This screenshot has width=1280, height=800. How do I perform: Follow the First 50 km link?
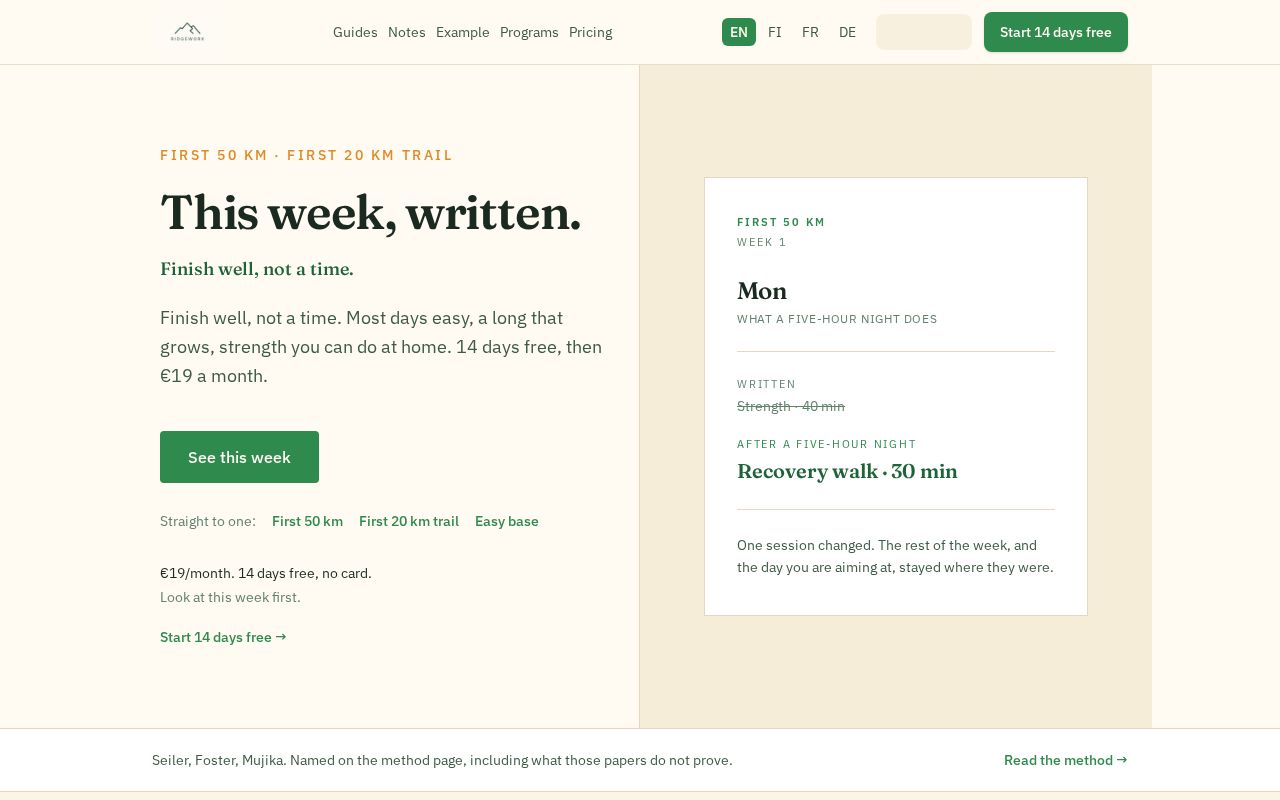[307, 521]
